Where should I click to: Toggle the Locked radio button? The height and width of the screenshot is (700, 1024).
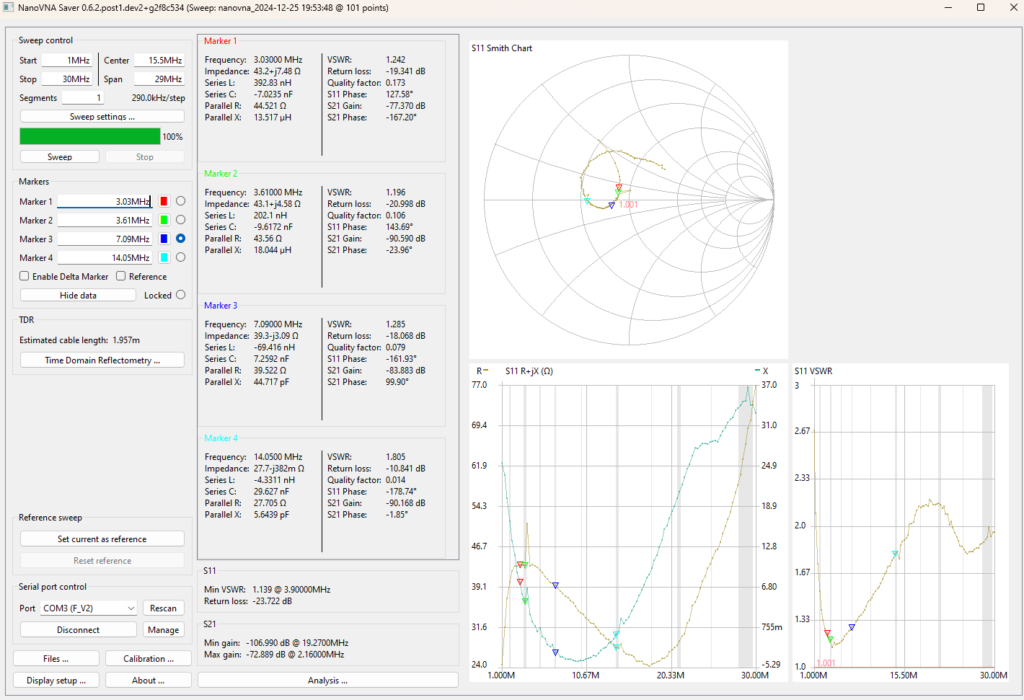click(181, 295)
